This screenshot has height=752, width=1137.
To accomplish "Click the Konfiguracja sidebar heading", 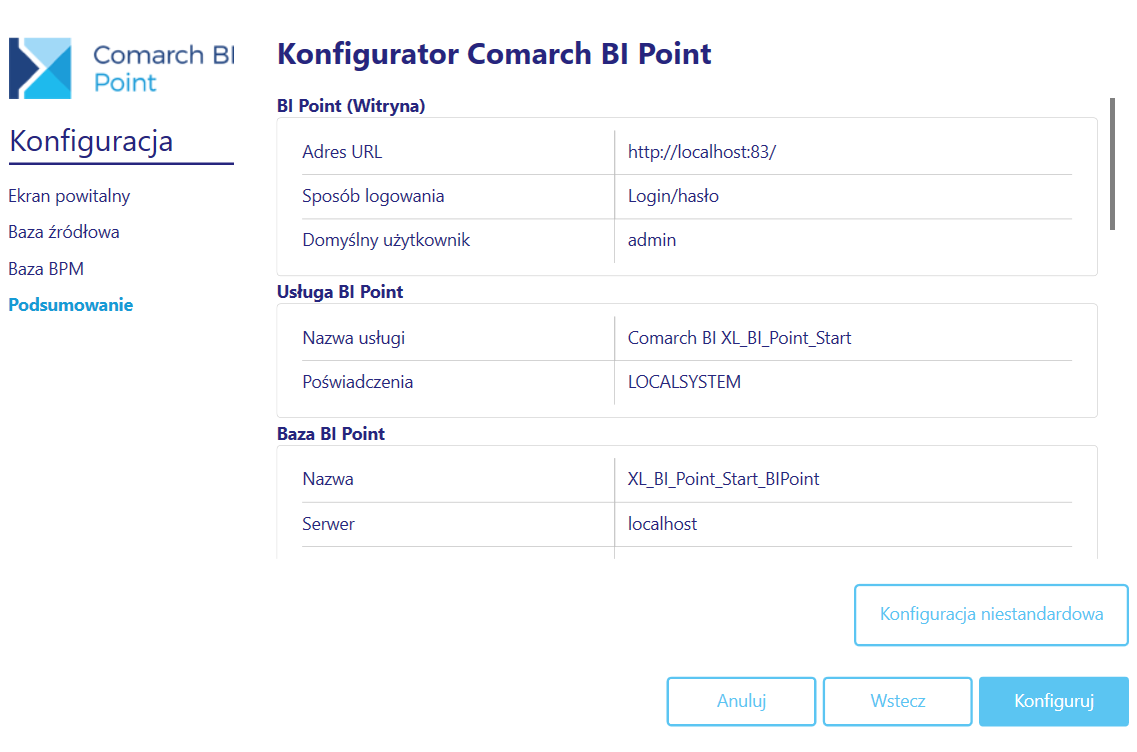I will coord(91,141).
